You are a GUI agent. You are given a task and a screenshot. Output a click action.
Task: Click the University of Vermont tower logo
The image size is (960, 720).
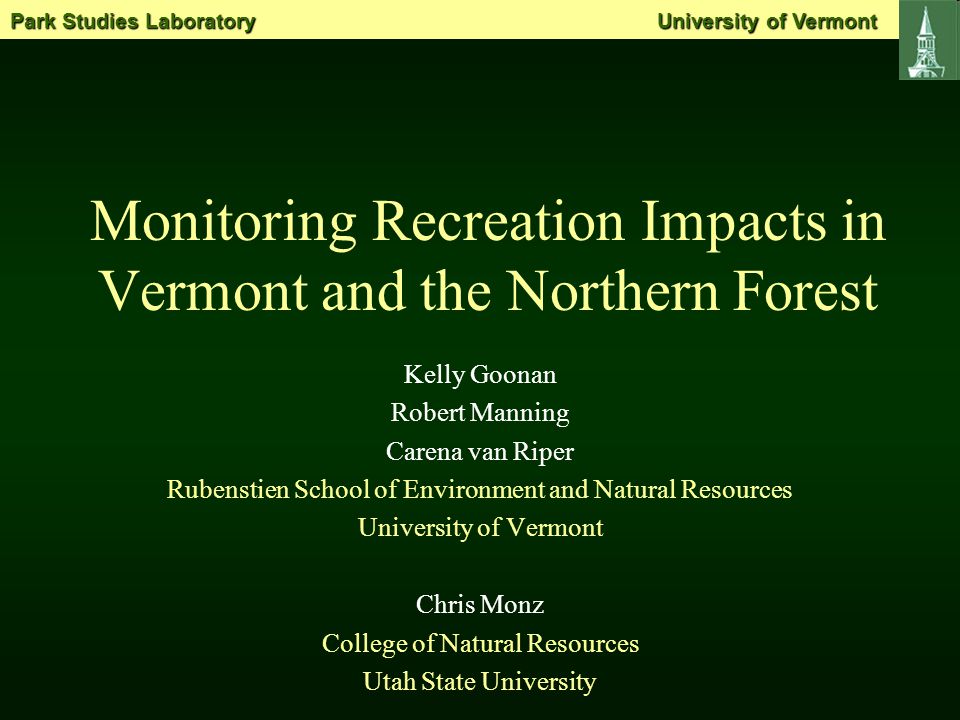tap(929, 40)
